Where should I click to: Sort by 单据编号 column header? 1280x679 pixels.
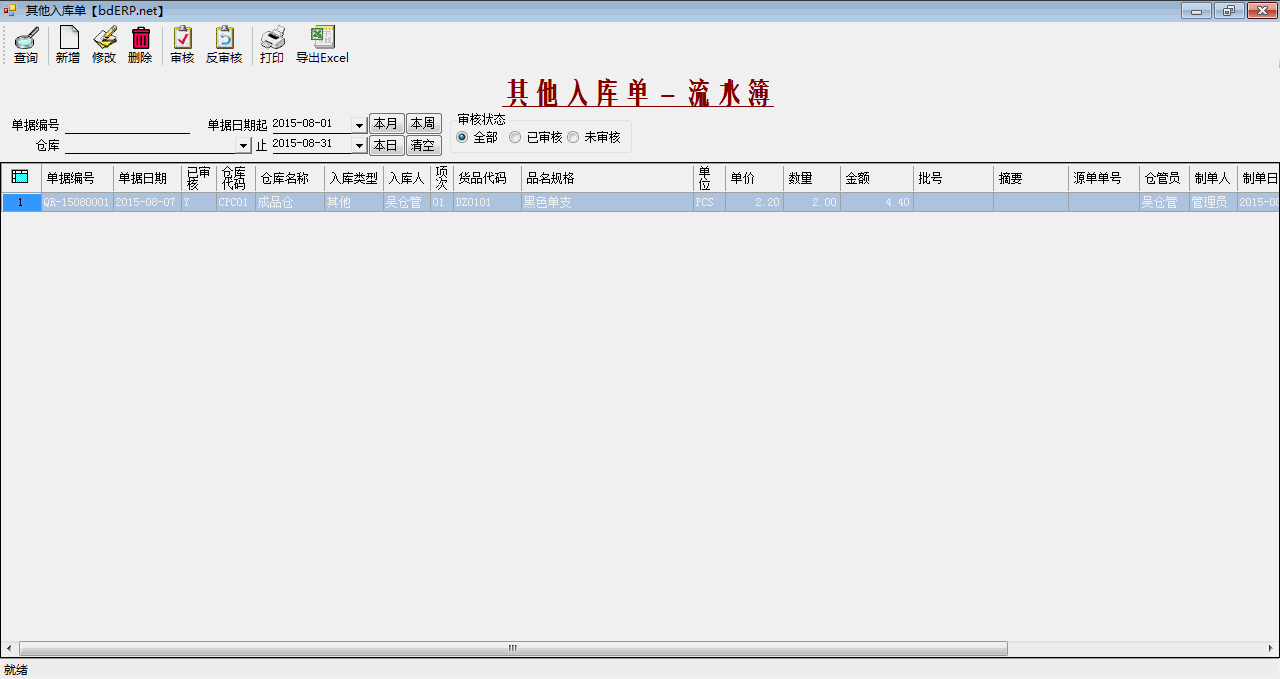click(x=77, y=178)
